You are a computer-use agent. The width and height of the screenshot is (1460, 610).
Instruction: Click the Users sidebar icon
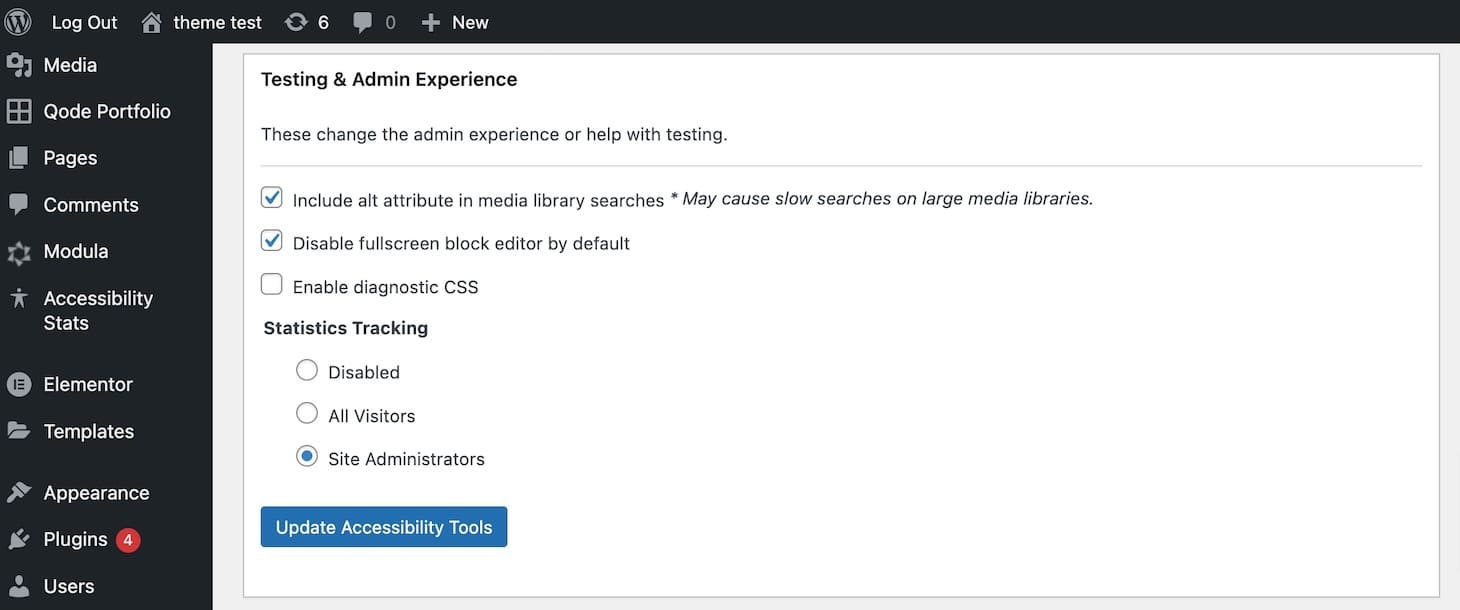20,586
